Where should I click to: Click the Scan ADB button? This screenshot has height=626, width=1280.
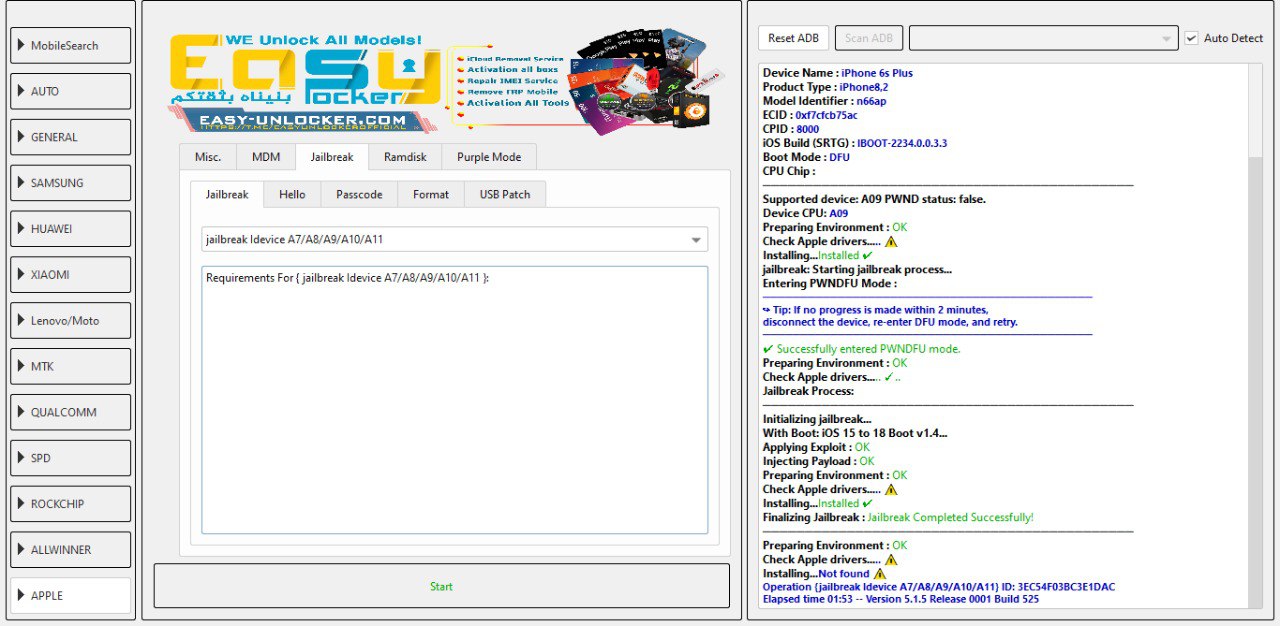pos(869,38)
